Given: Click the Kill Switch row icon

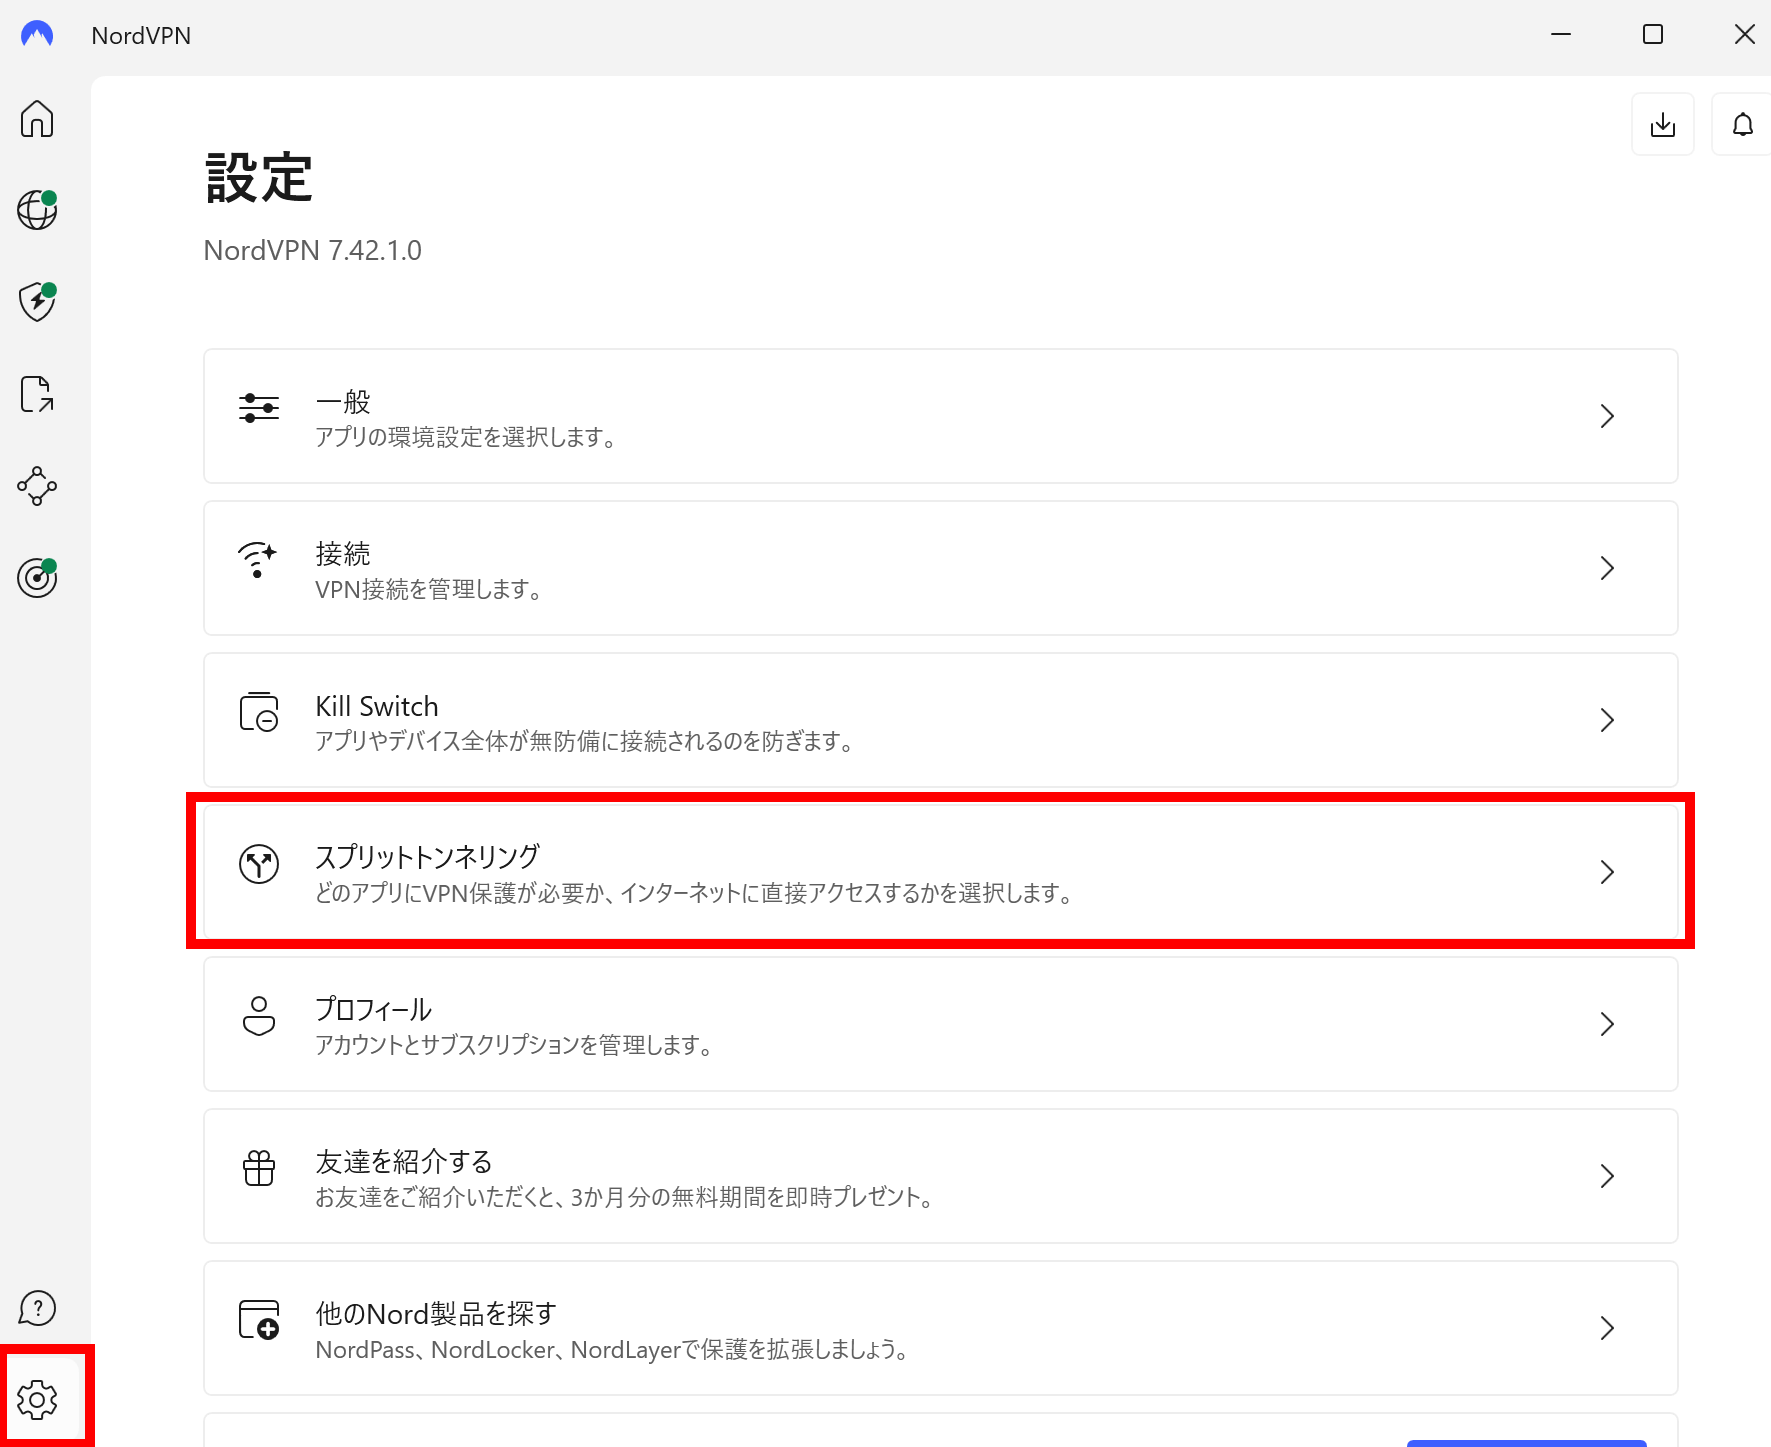Looking at the screenshot, I should (259, 712).
